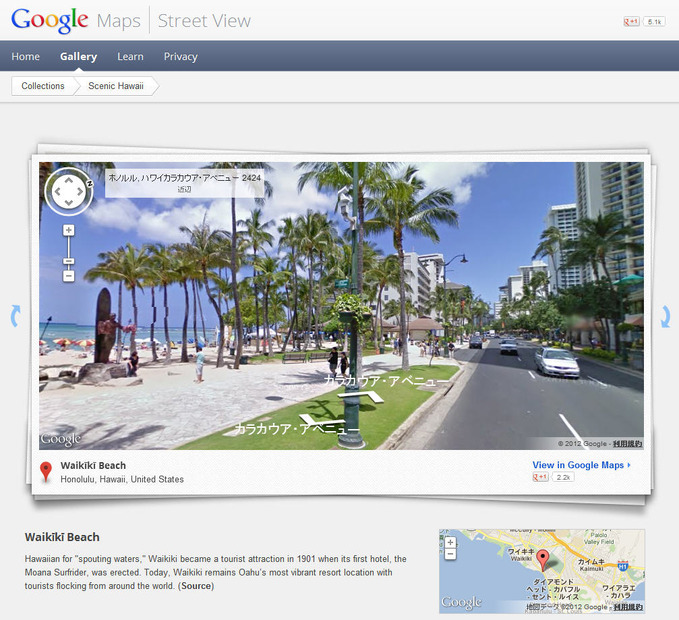Screen dimensions: 679x620
Task: Zoom in on the mini map
Action: (450, 542)
